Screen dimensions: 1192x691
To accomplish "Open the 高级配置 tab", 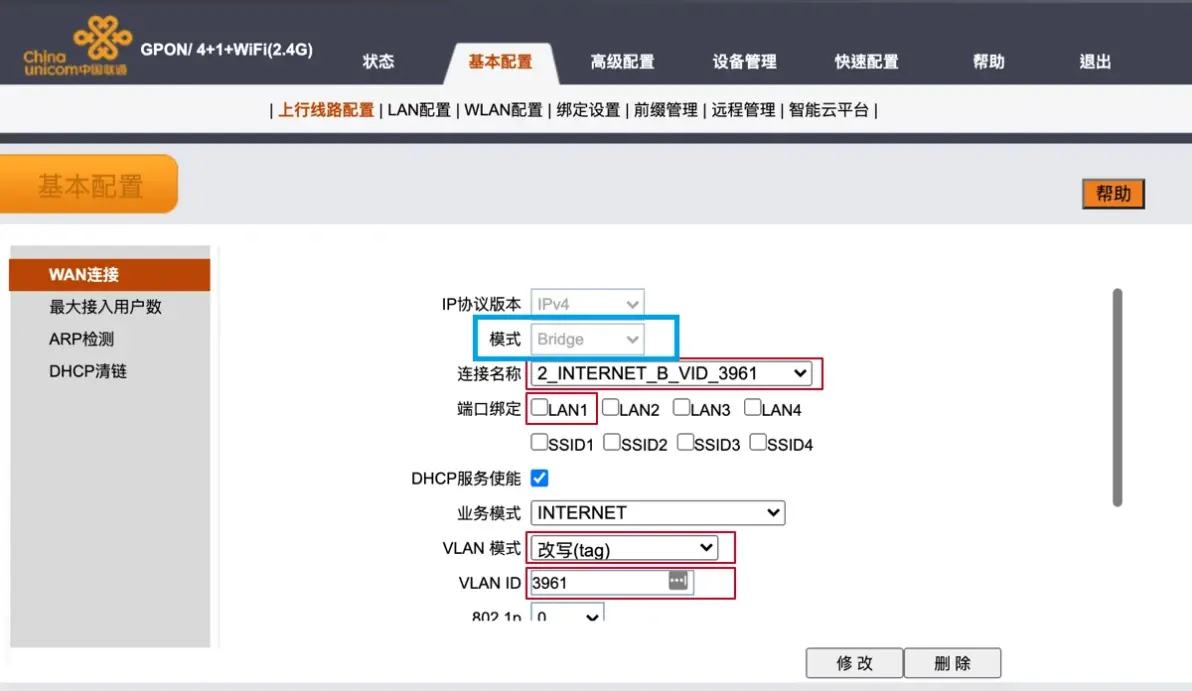I will coord(622,62).
